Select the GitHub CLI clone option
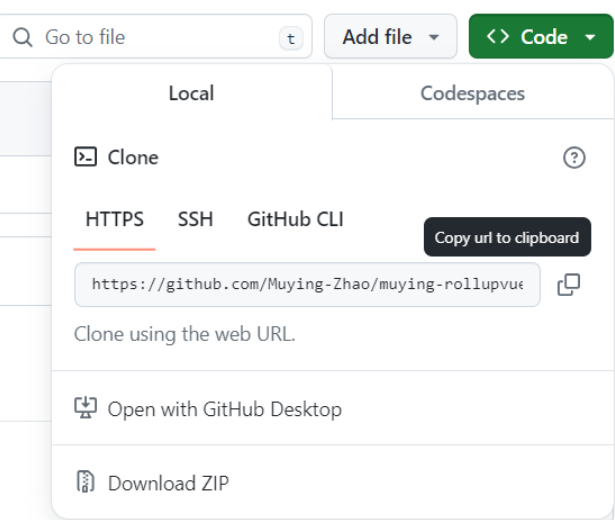This screenshot has height=520, width=615. pyautogui.click(x=295, y=219)
